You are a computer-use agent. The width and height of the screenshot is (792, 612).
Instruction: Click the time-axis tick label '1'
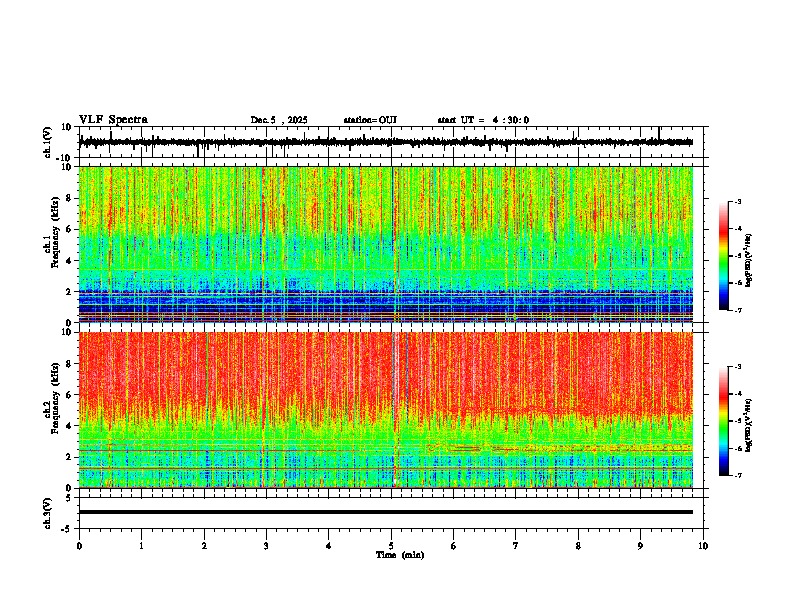pyautogui.click(x=141, y=546)
